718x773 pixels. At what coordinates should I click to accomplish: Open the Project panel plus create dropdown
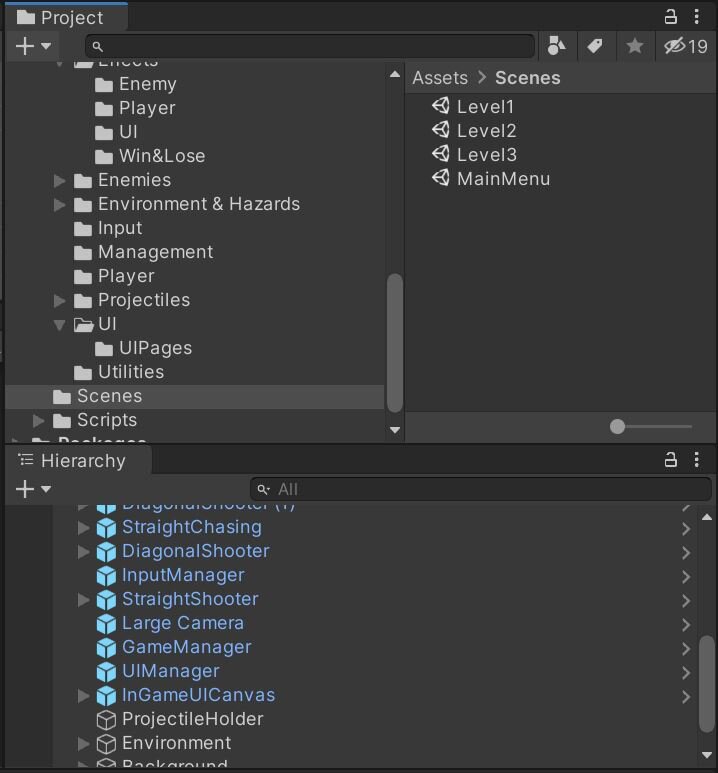pos(33,46)
